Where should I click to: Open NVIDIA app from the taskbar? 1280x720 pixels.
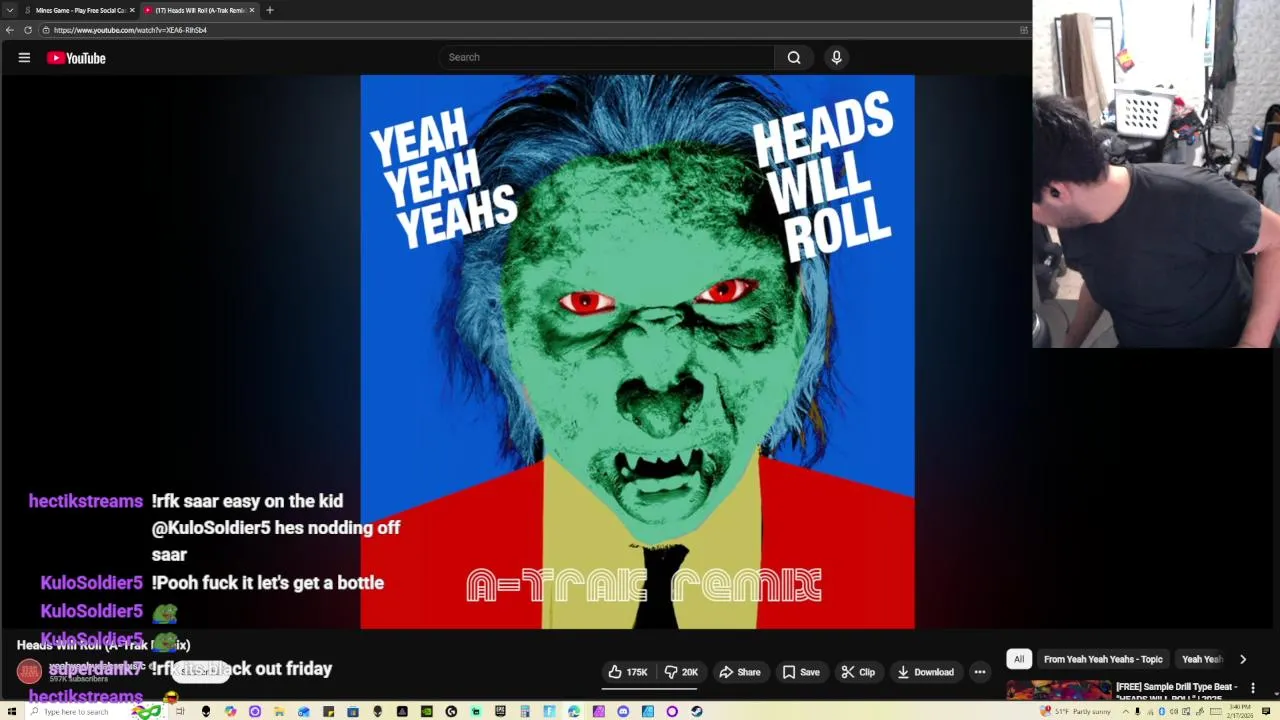pos(427,711)
